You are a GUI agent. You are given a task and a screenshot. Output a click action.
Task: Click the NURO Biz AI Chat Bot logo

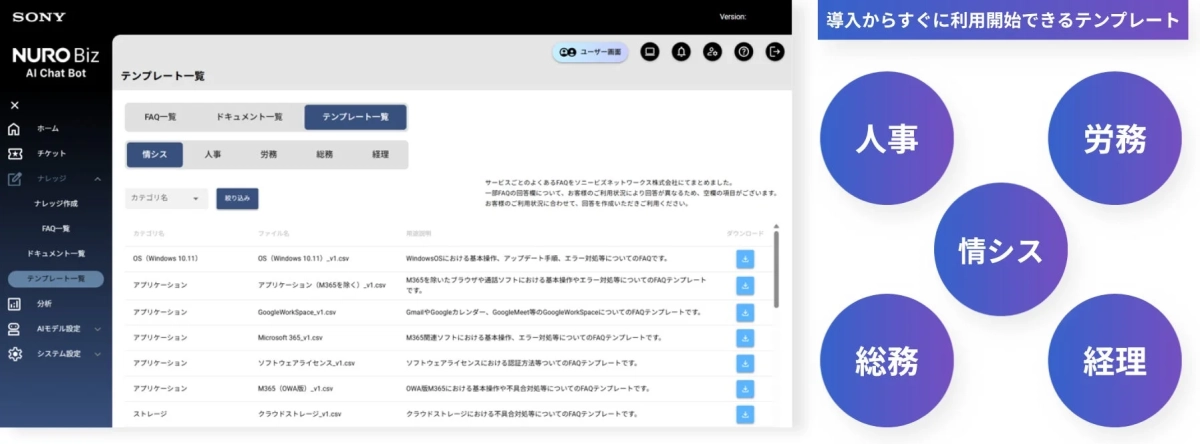[58, 64]
